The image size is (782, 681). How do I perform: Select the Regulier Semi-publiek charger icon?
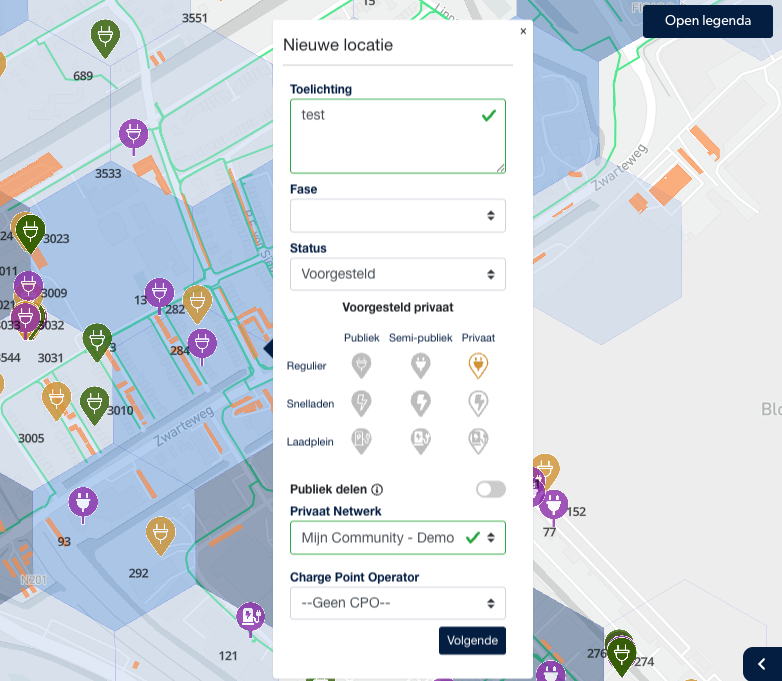pyautogui.click(x=420, y=366)
